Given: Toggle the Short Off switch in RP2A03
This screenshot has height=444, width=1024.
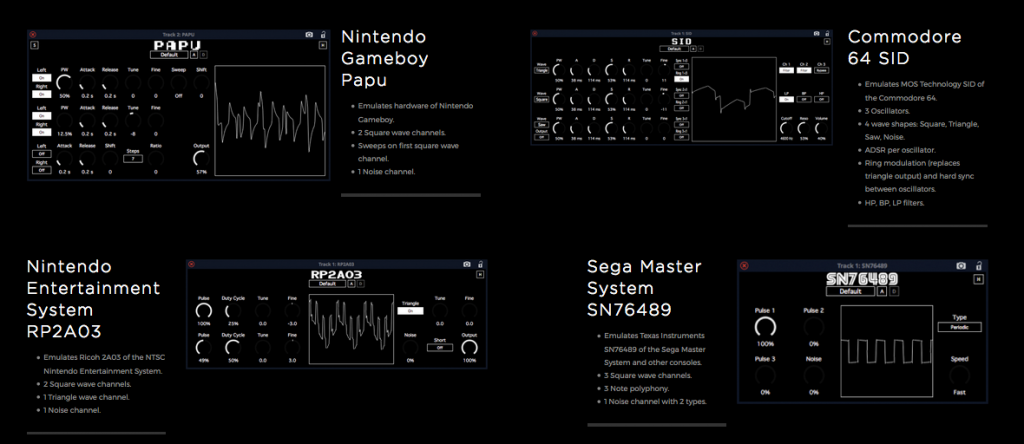Looking at the screenshot, I should (440, 348).
